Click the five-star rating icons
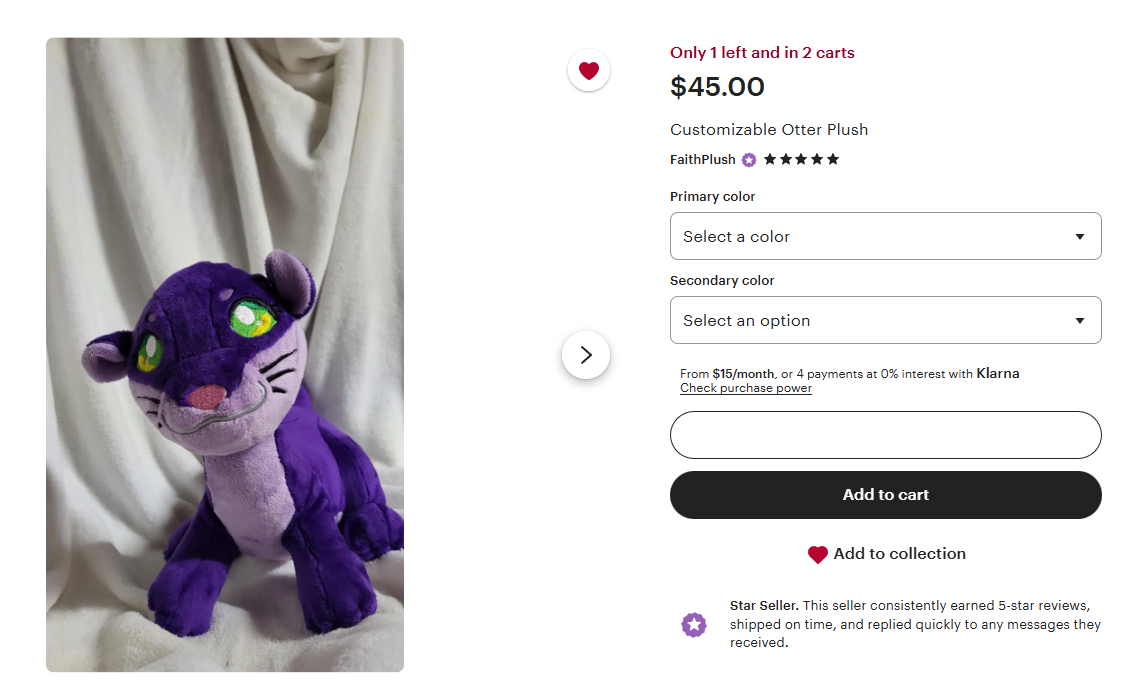This screenshot has height=681, width=1137. (801, 160)
